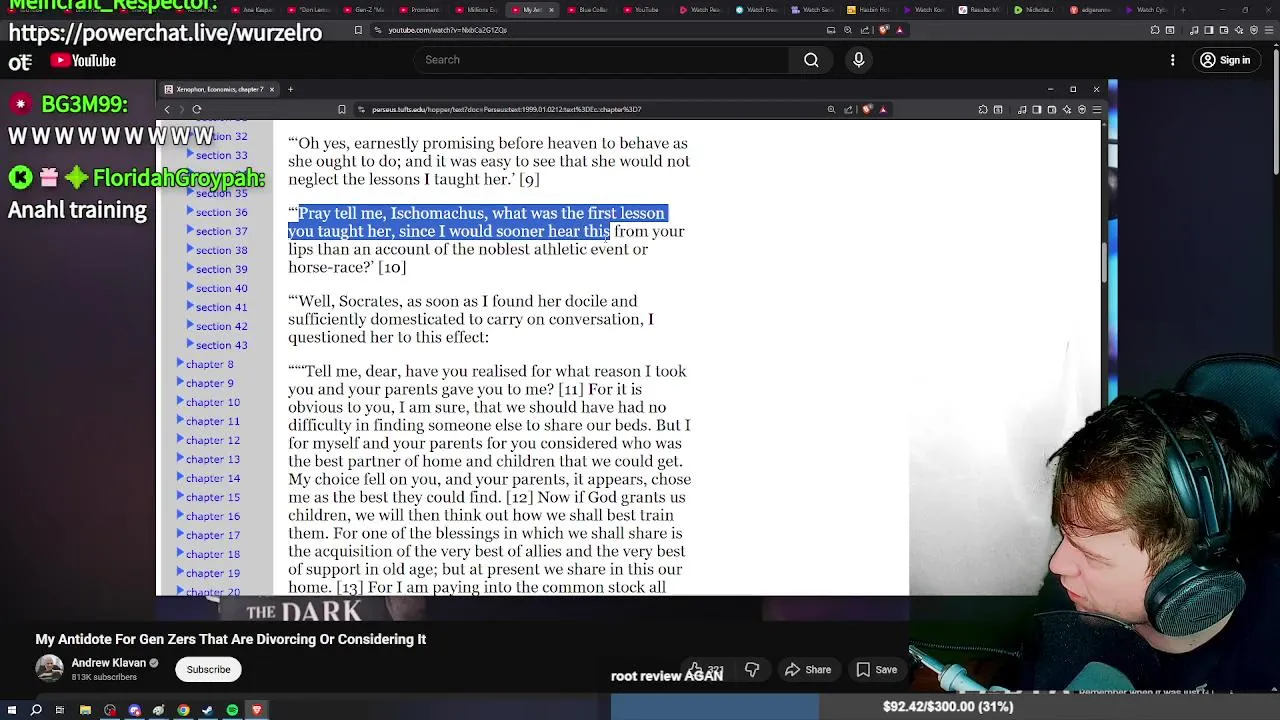Image resolution: width=1280 pixels, height=720 pixels.
Task: Switch to the 'Xenophon, Economics, chapter 7' tab
Action: 218,89
